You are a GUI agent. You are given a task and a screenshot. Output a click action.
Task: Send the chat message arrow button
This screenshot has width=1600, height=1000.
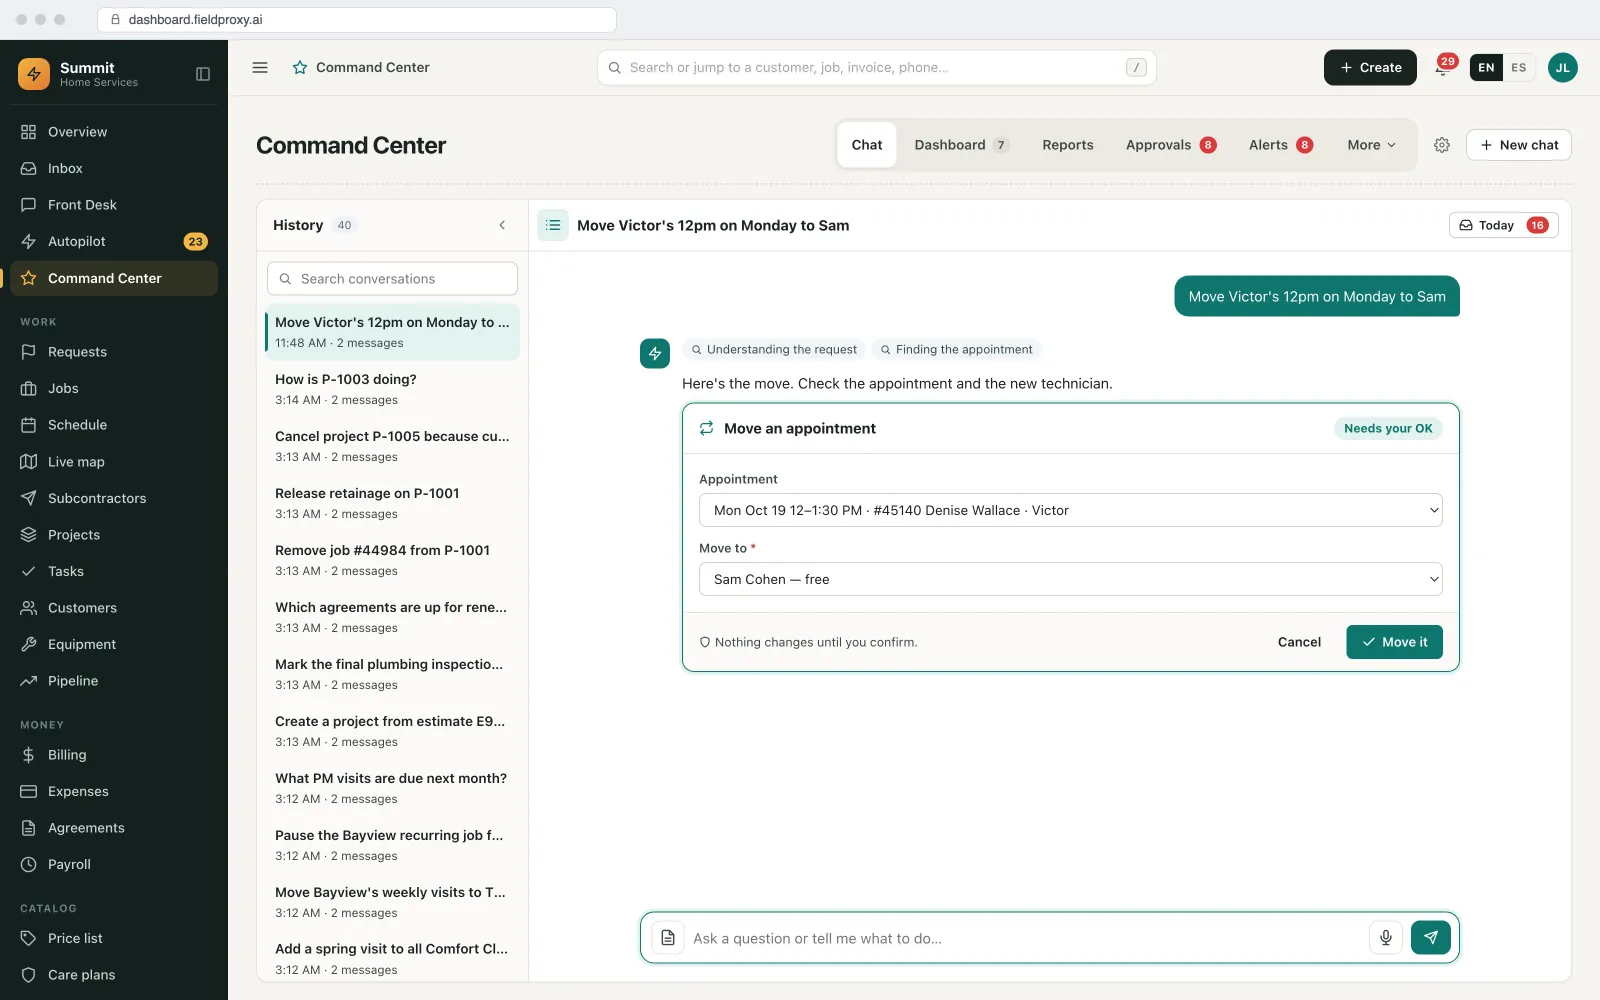point(1431,938)
